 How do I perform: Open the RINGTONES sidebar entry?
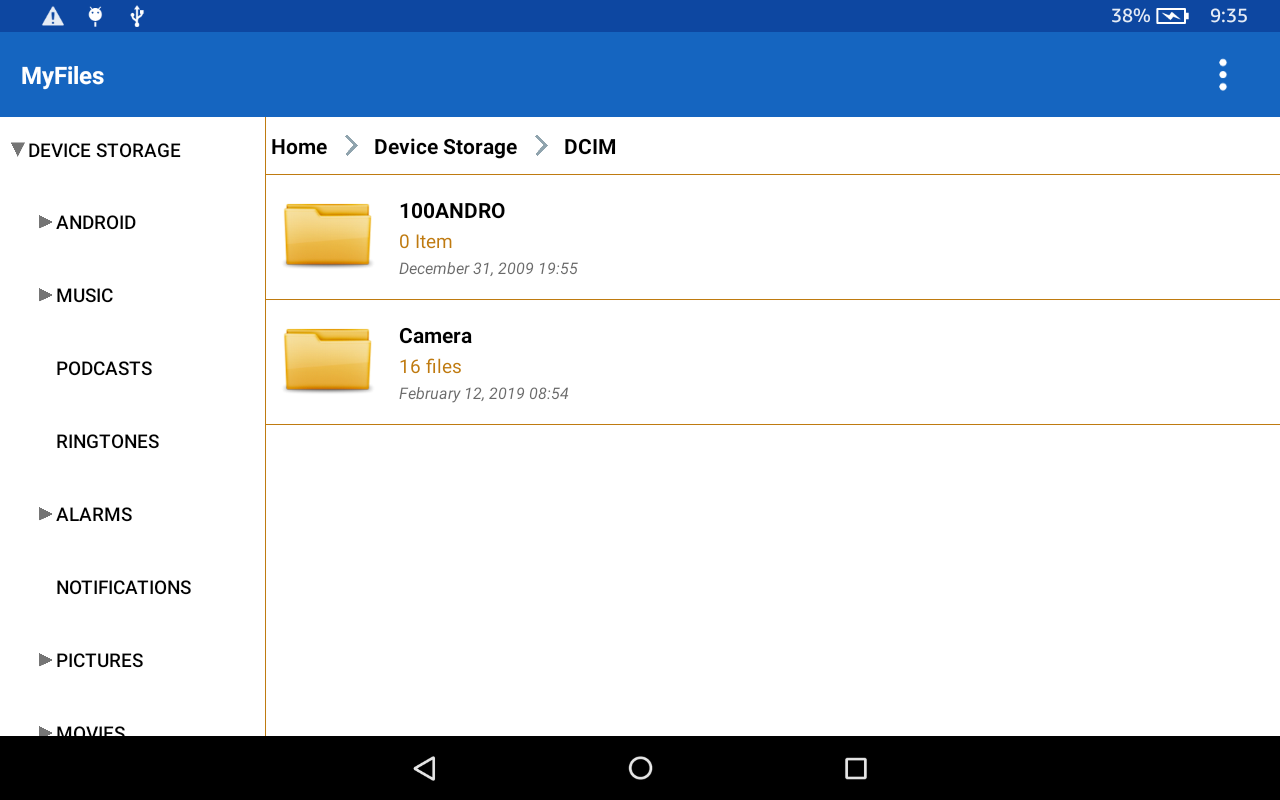pyautogui.click(x=107, y=441)
